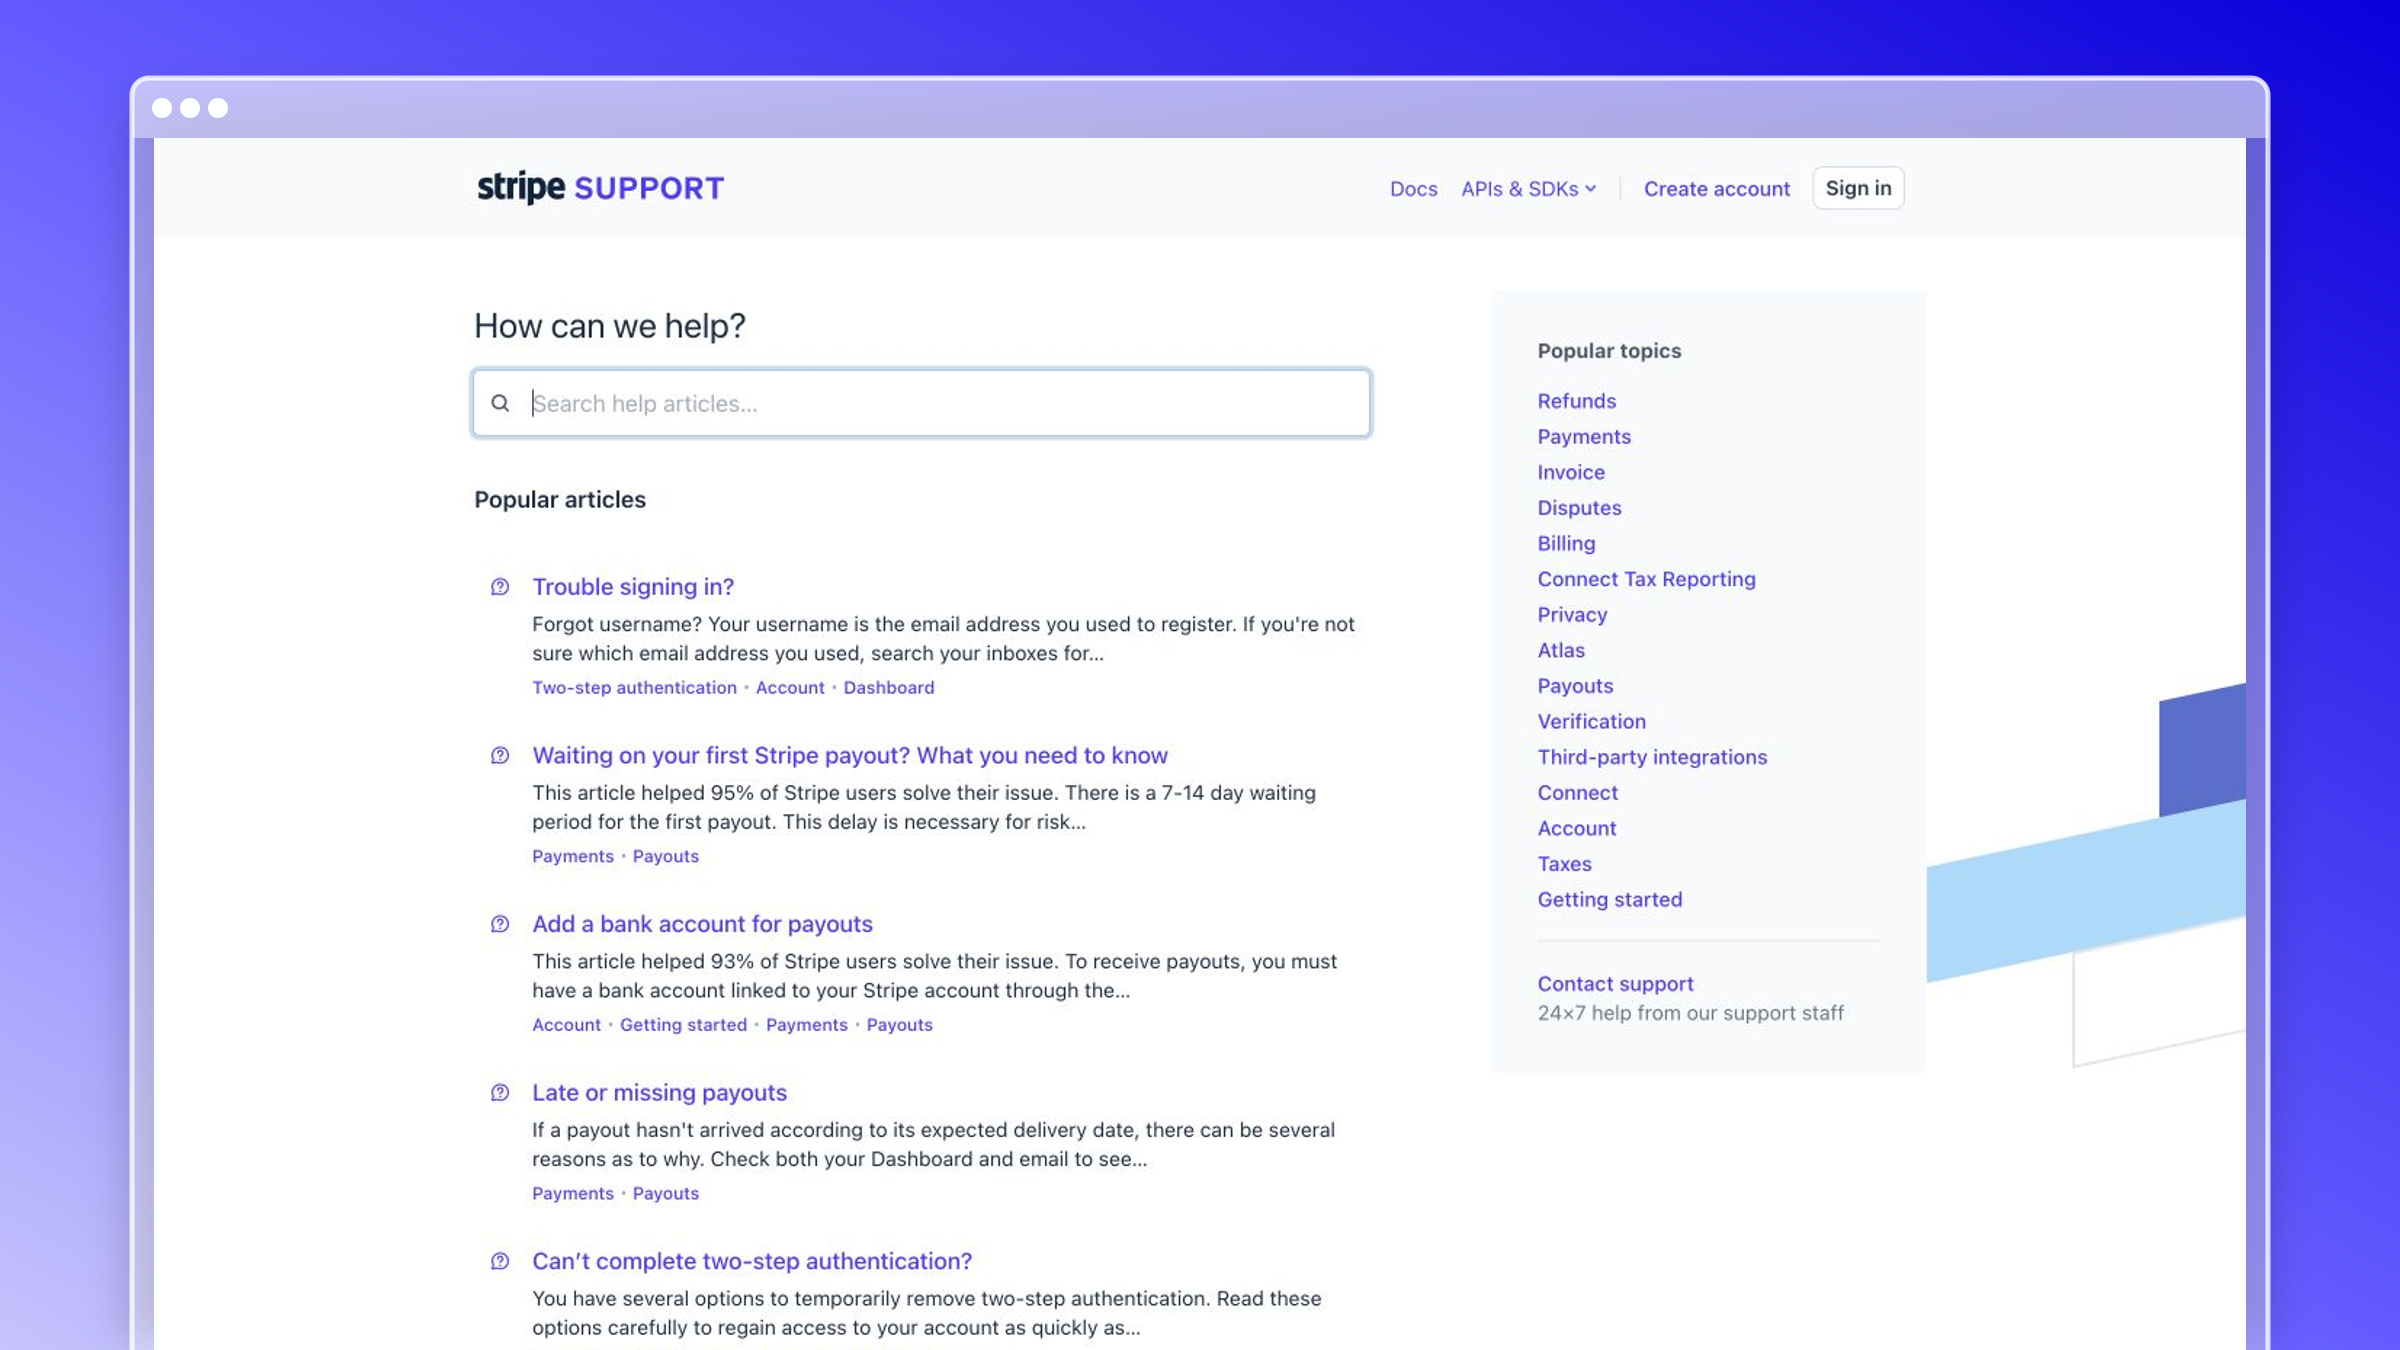The width and height of the screenshot is (2400, 1350).
Task: Click the Stripe Support logo
Action: (600, 188)
